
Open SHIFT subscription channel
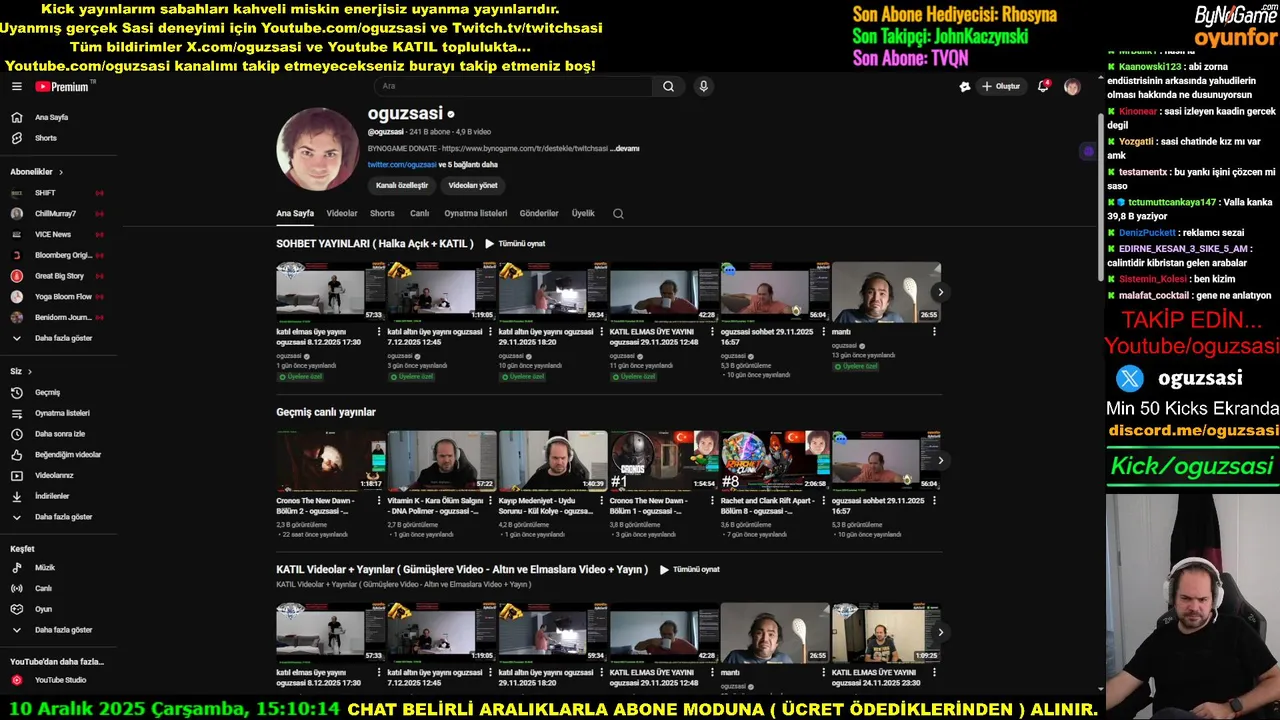[x=45, y=192]
